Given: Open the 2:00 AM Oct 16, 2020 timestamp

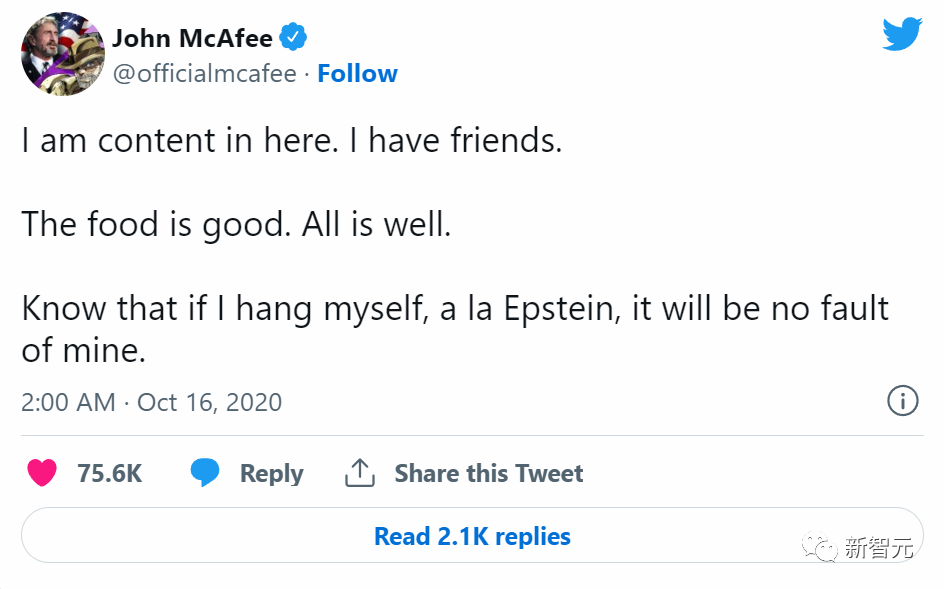Looking at the screenshot, I should coord(151,402).
